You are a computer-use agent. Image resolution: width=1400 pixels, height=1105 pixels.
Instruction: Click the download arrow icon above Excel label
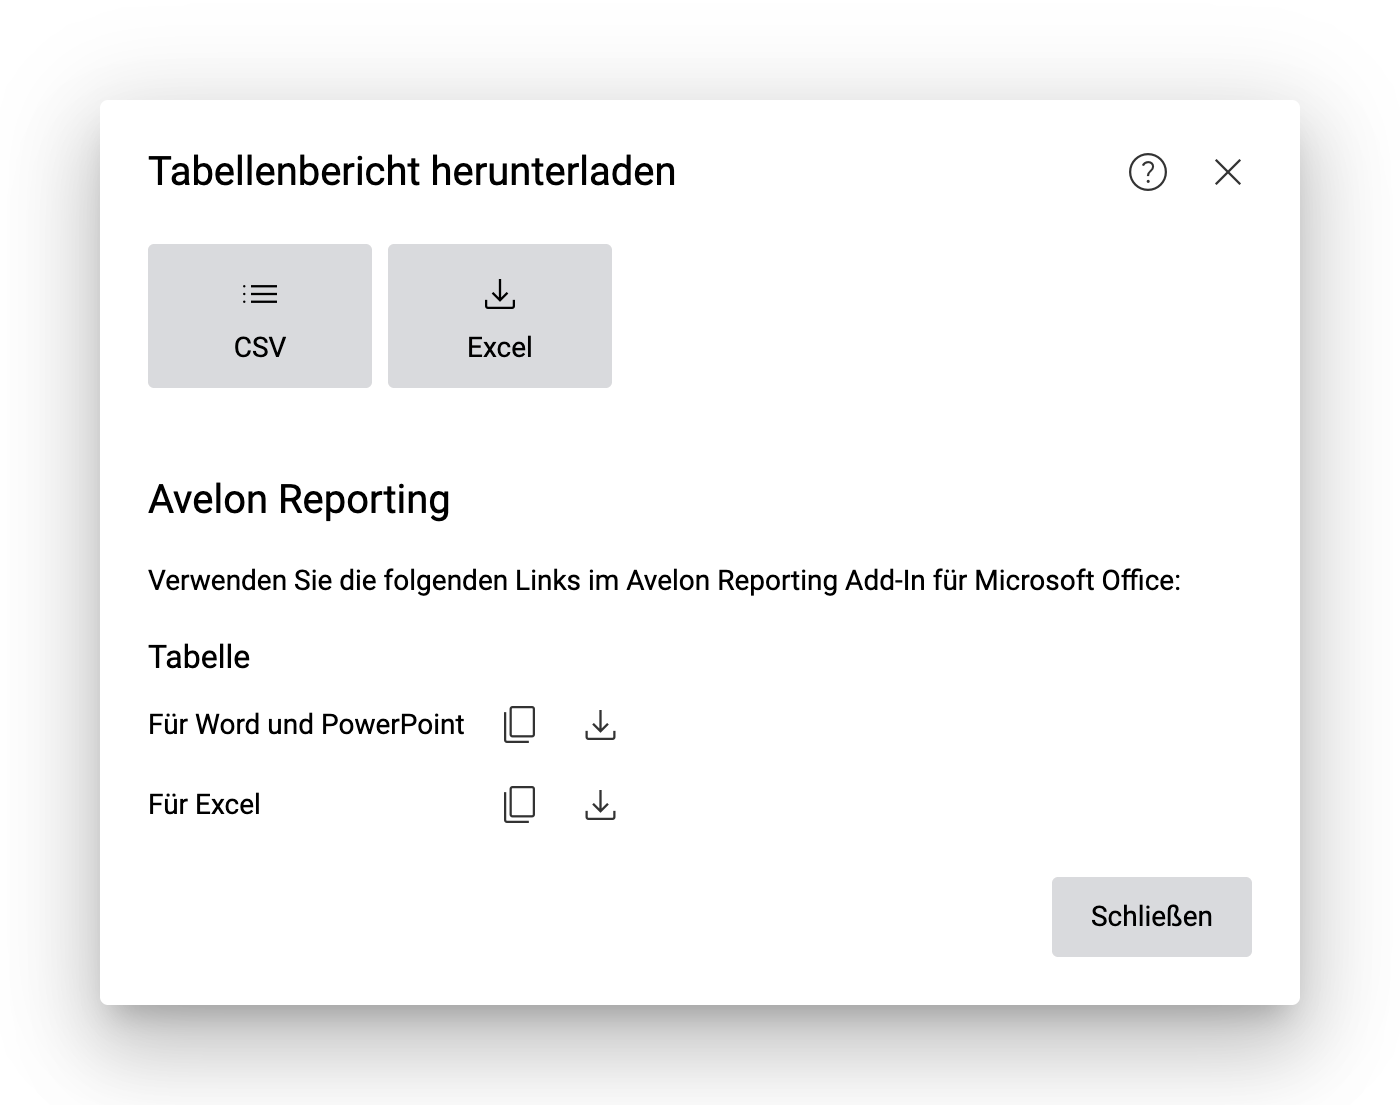click(x=498, y=295)
